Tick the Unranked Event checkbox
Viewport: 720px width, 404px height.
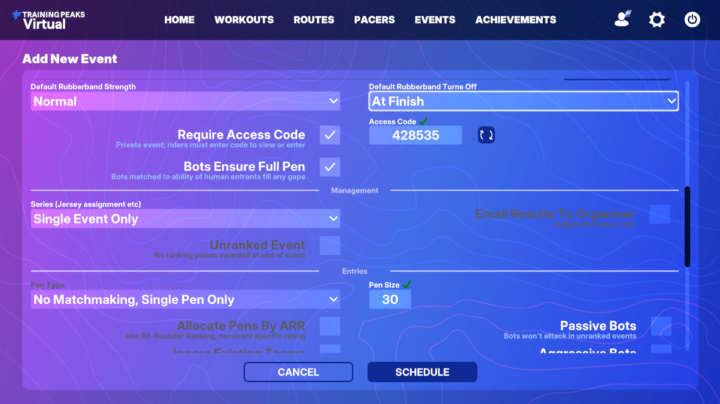[330, 246]
